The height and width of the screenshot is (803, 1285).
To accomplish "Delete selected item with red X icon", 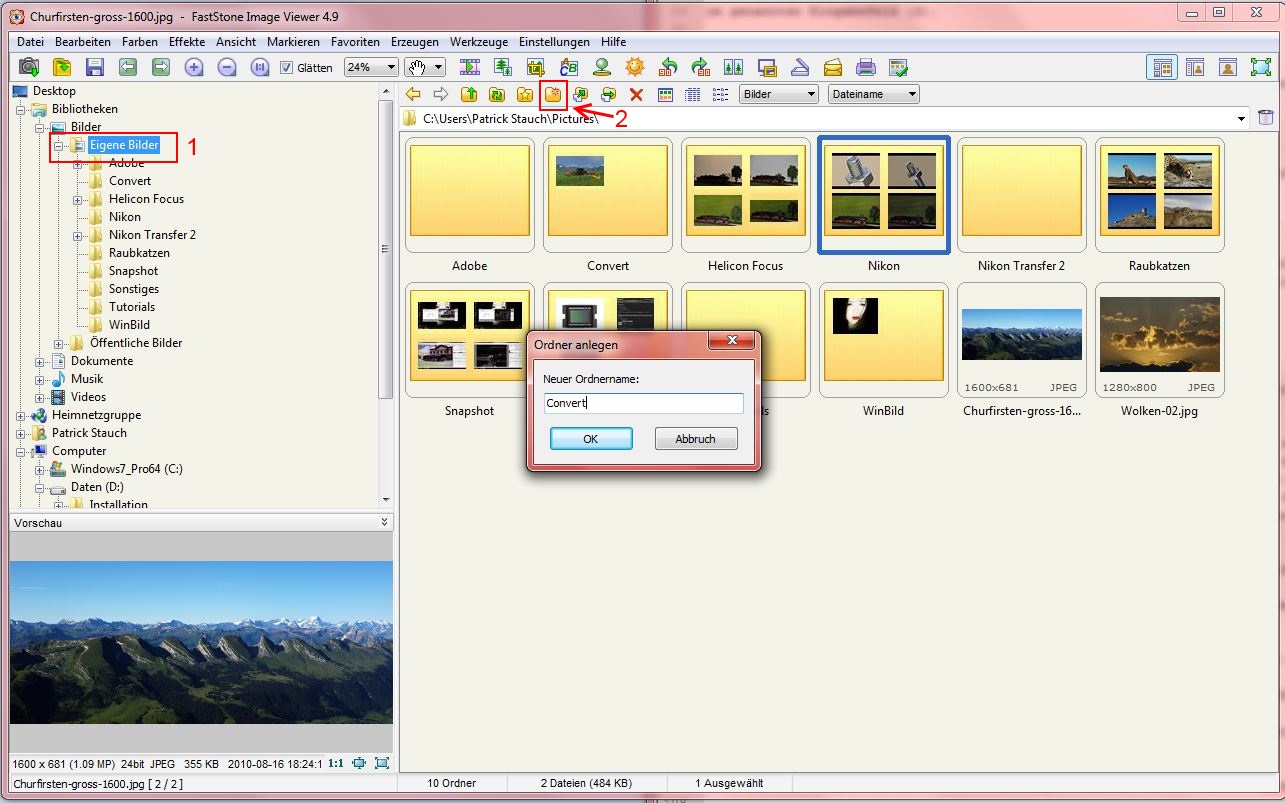I will [636, 94].
